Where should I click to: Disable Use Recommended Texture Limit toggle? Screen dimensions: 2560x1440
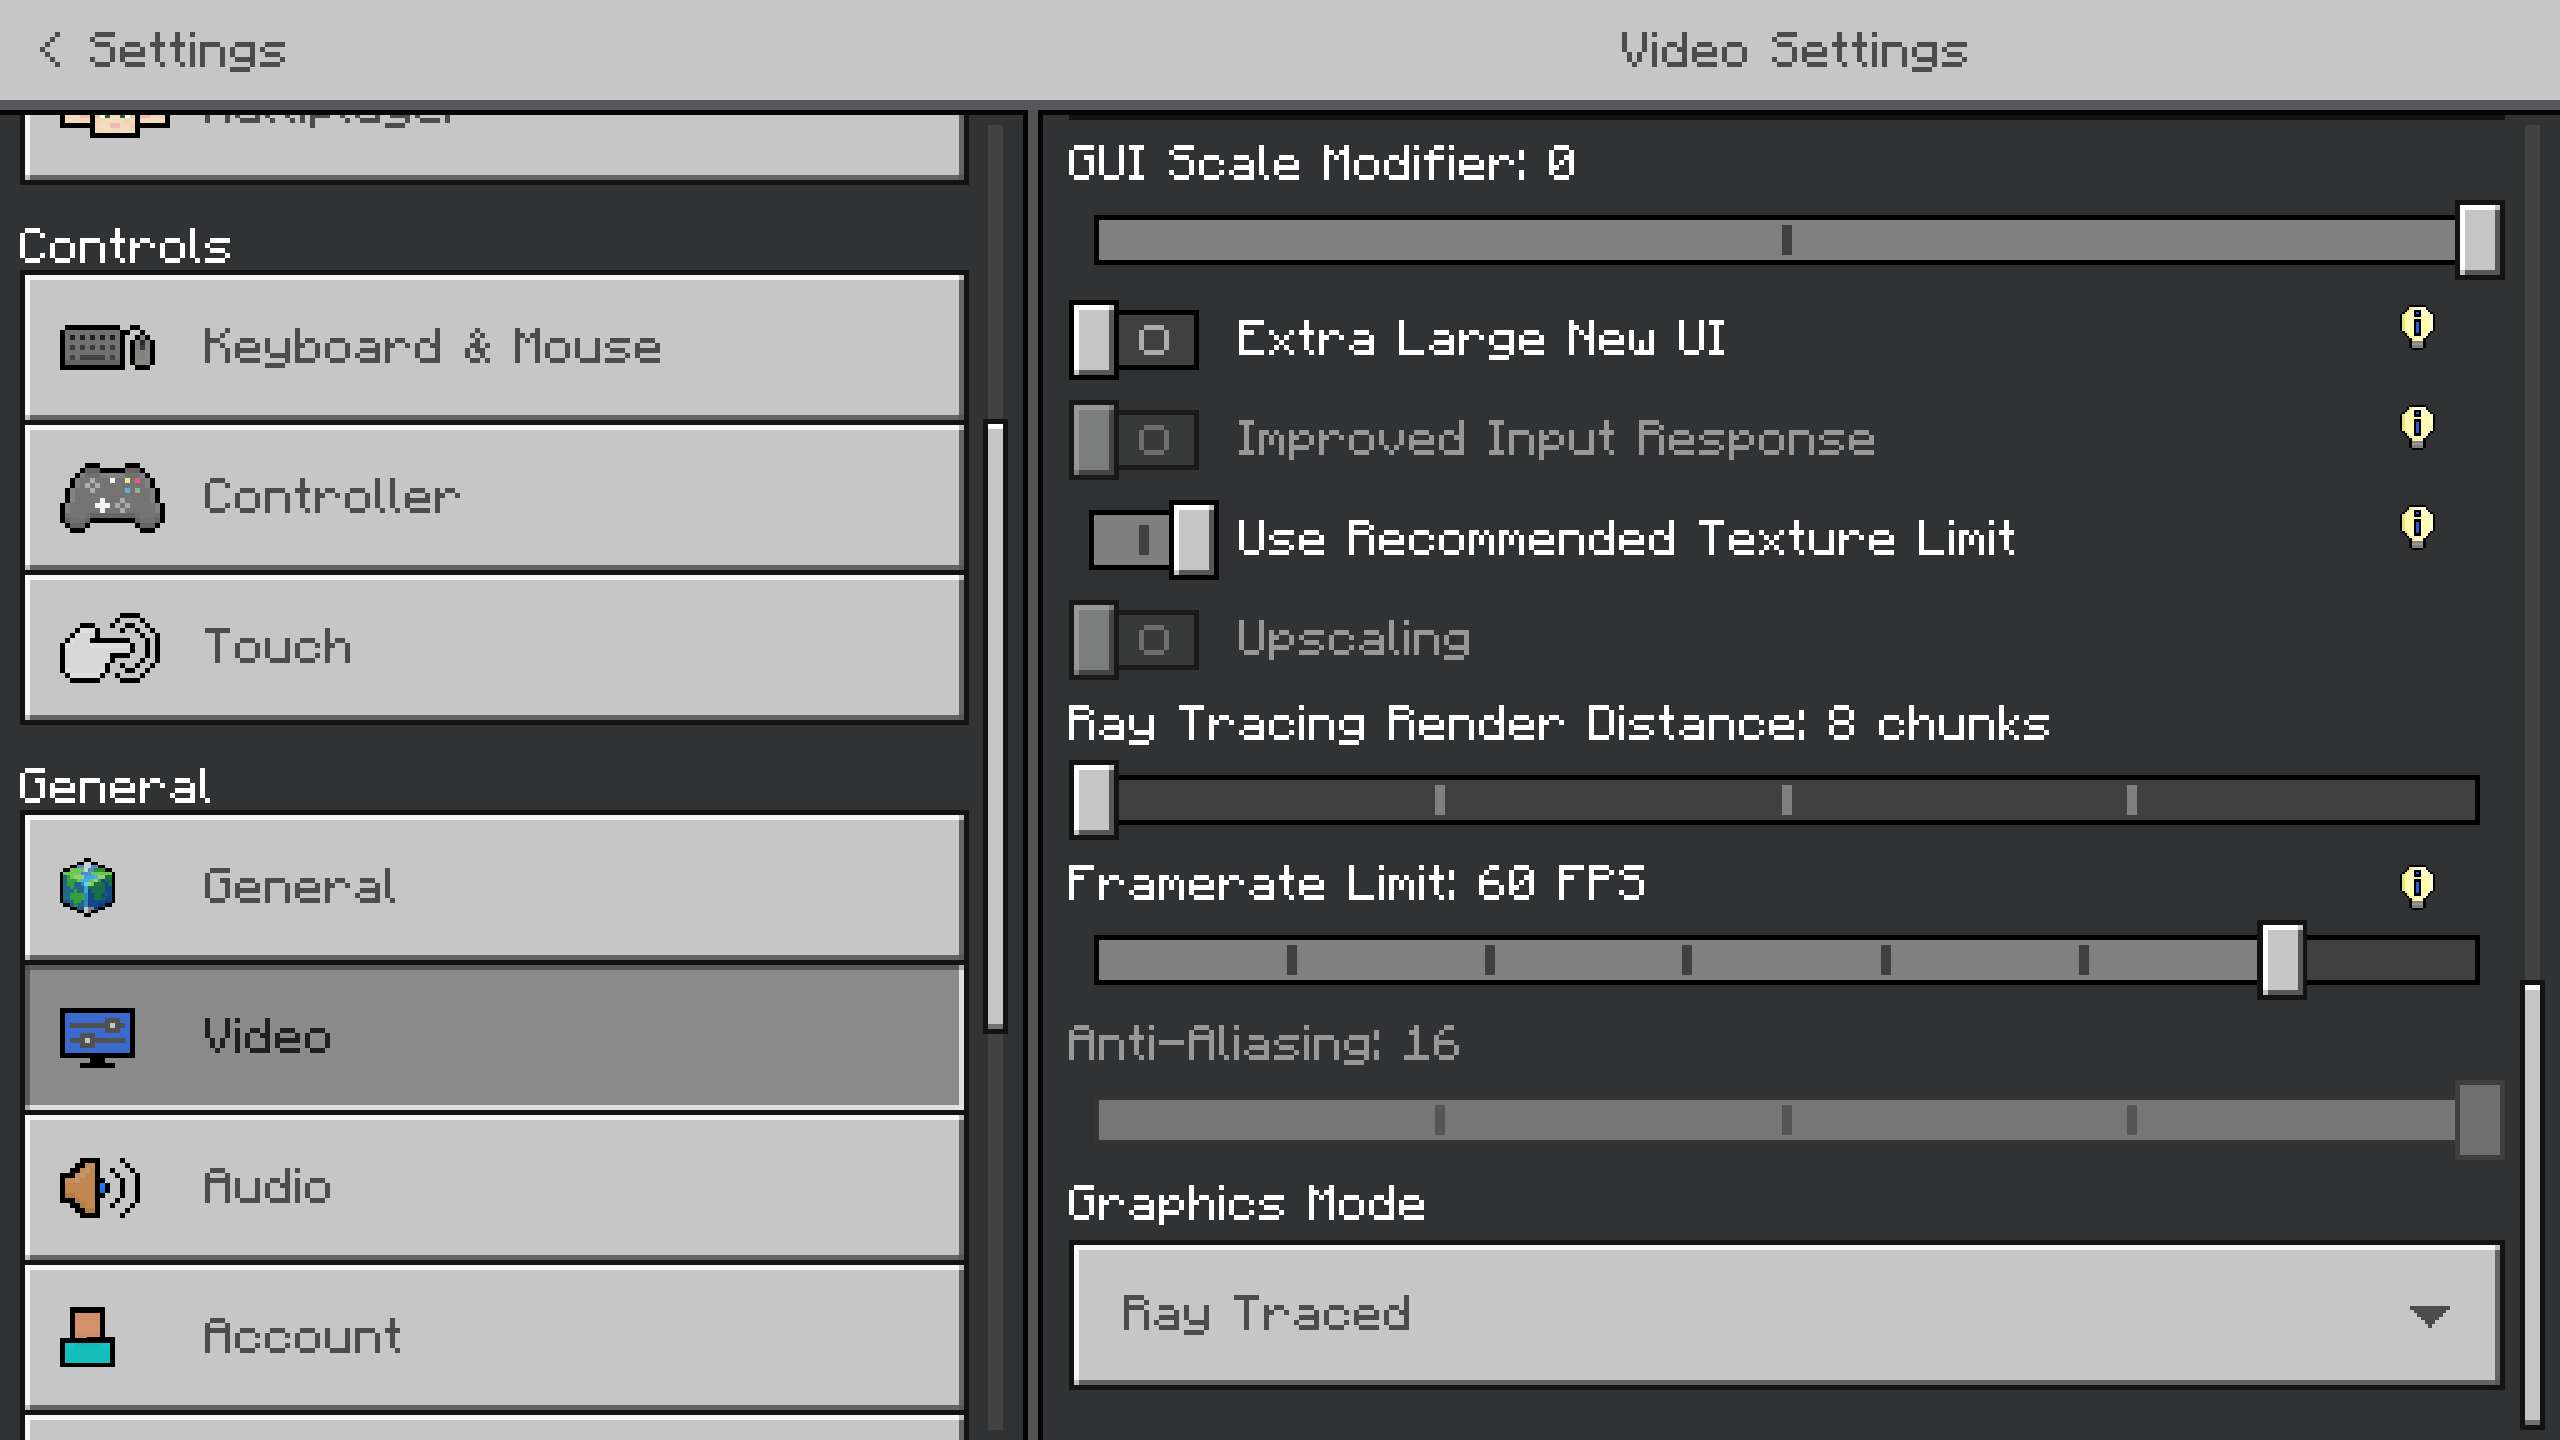[1152, 540]
